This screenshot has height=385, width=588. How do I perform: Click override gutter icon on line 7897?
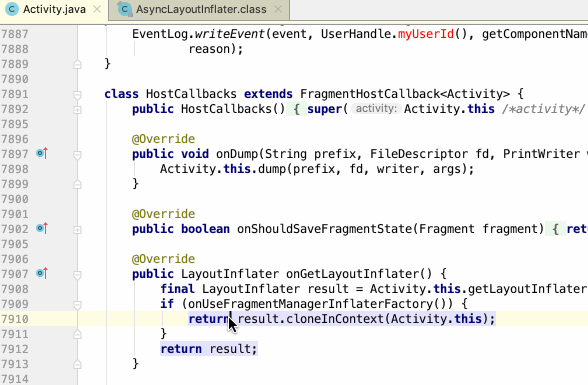point(42,153)
